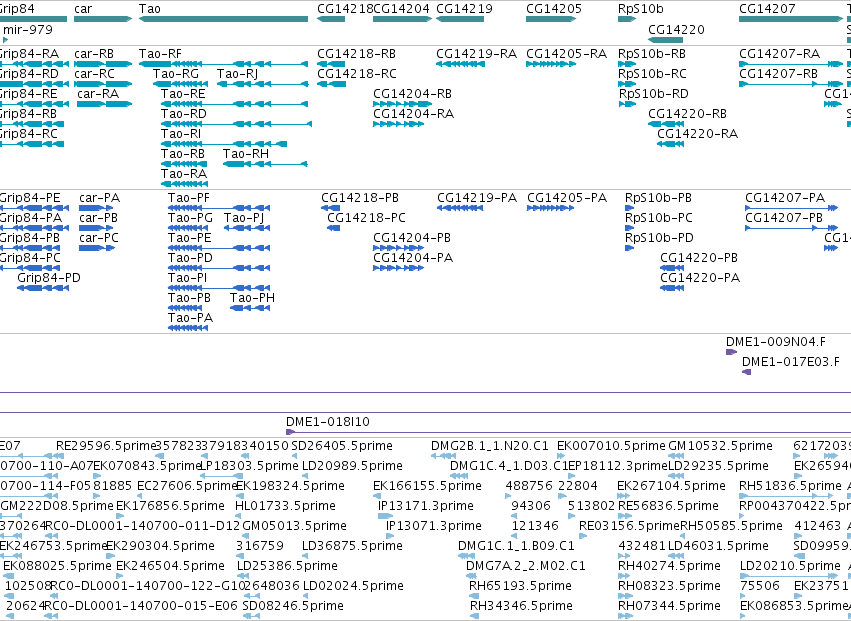Open protein label Tao-PF
Viewport: 851px width, 621px height.
pyautogui.click(x=188, y=198)
